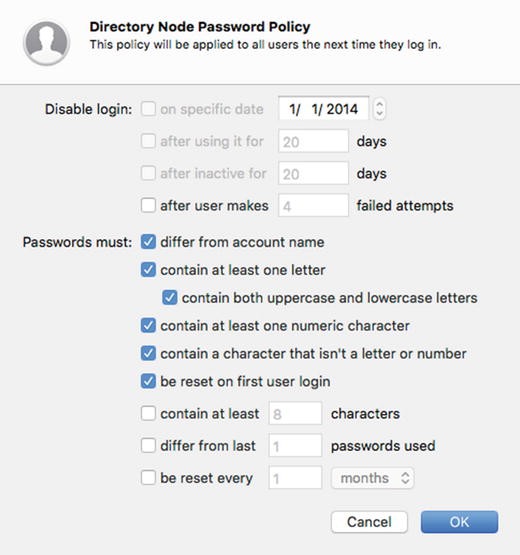Enable 'contain at least' characters checkbox
Viewport: 520px width, 555px height.
point(148,413)
